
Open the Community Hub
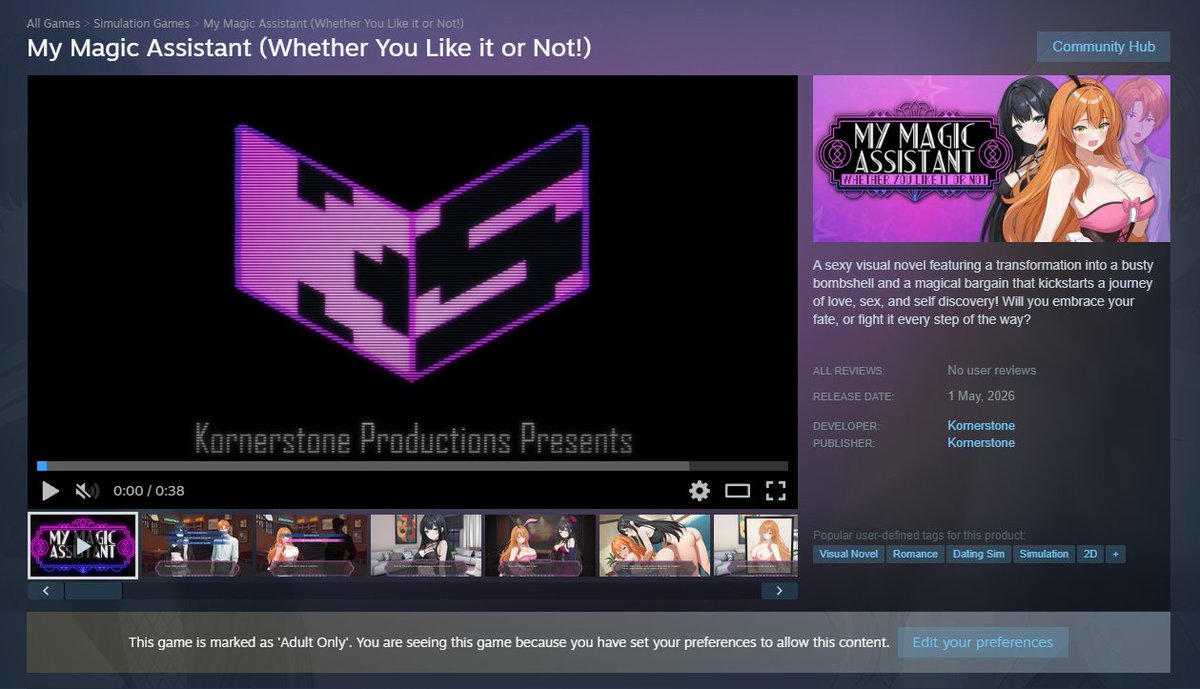coord(1103,47)
